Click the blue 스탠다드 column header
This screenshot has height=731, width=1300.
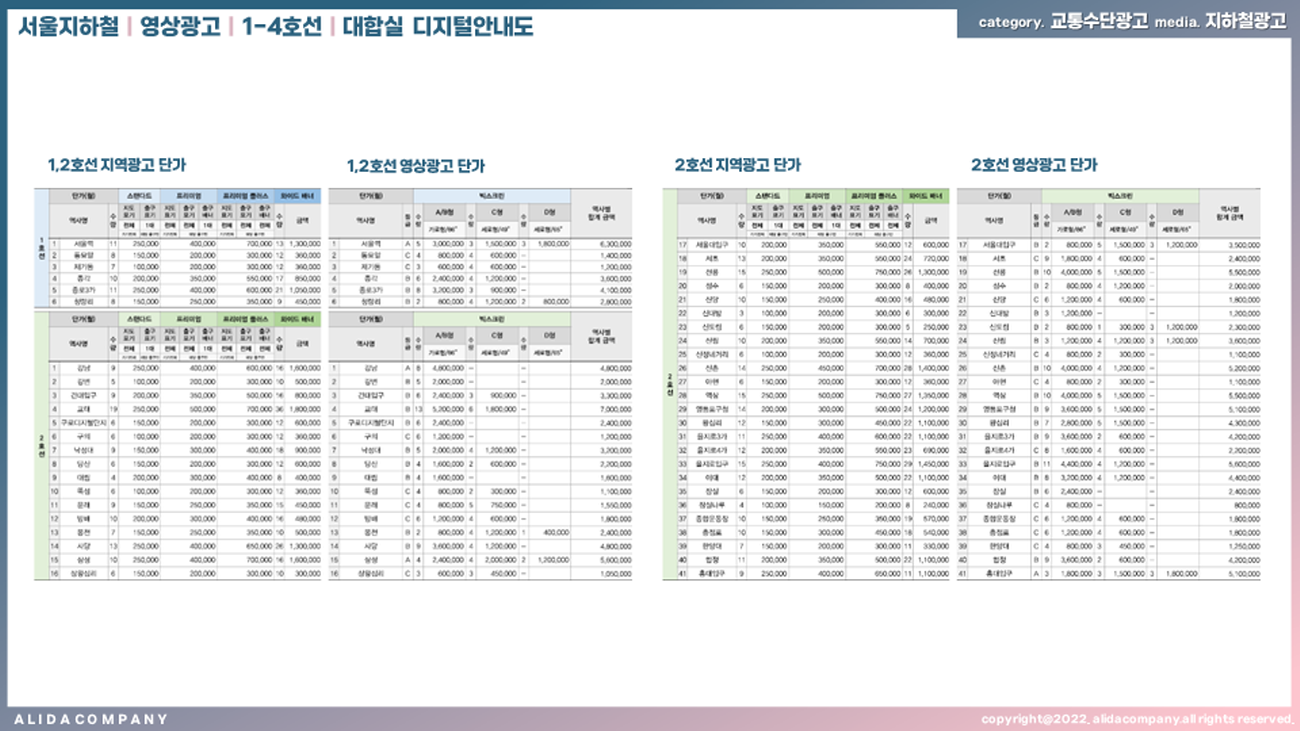140,196
